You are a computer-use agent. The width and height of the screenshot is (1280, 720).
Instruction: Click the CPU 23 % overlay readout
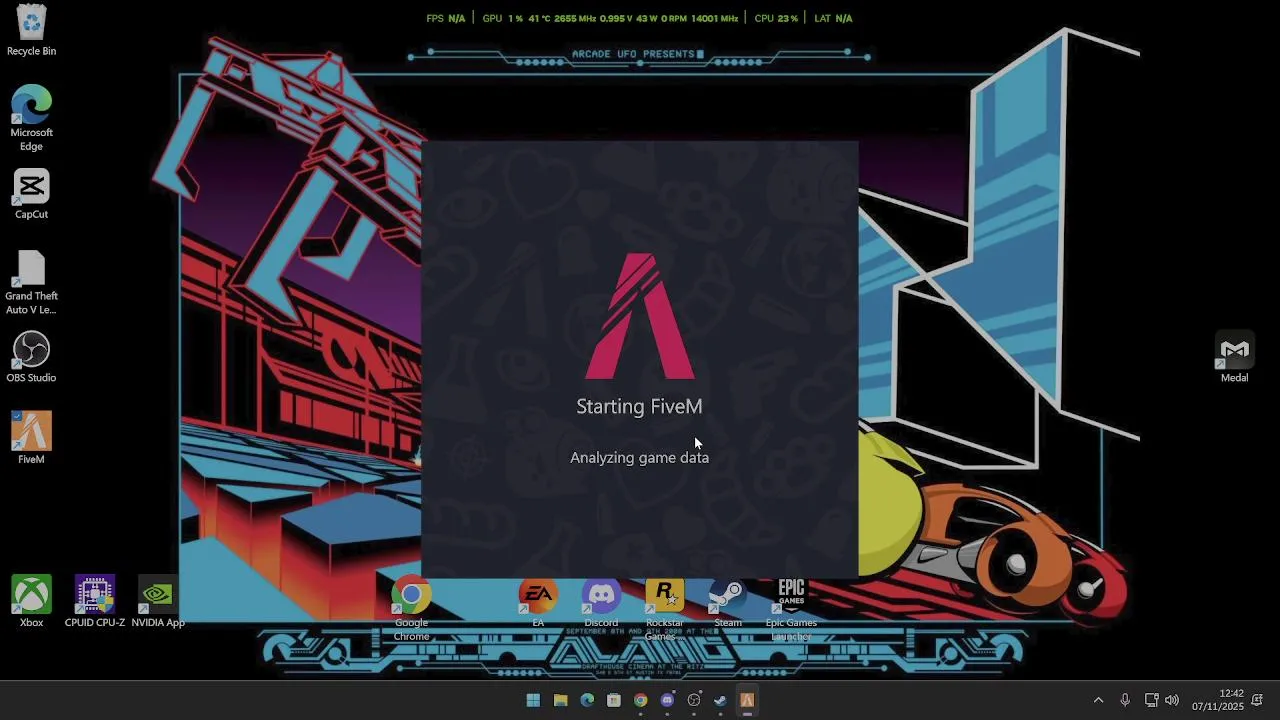click(x=776, y=18)
